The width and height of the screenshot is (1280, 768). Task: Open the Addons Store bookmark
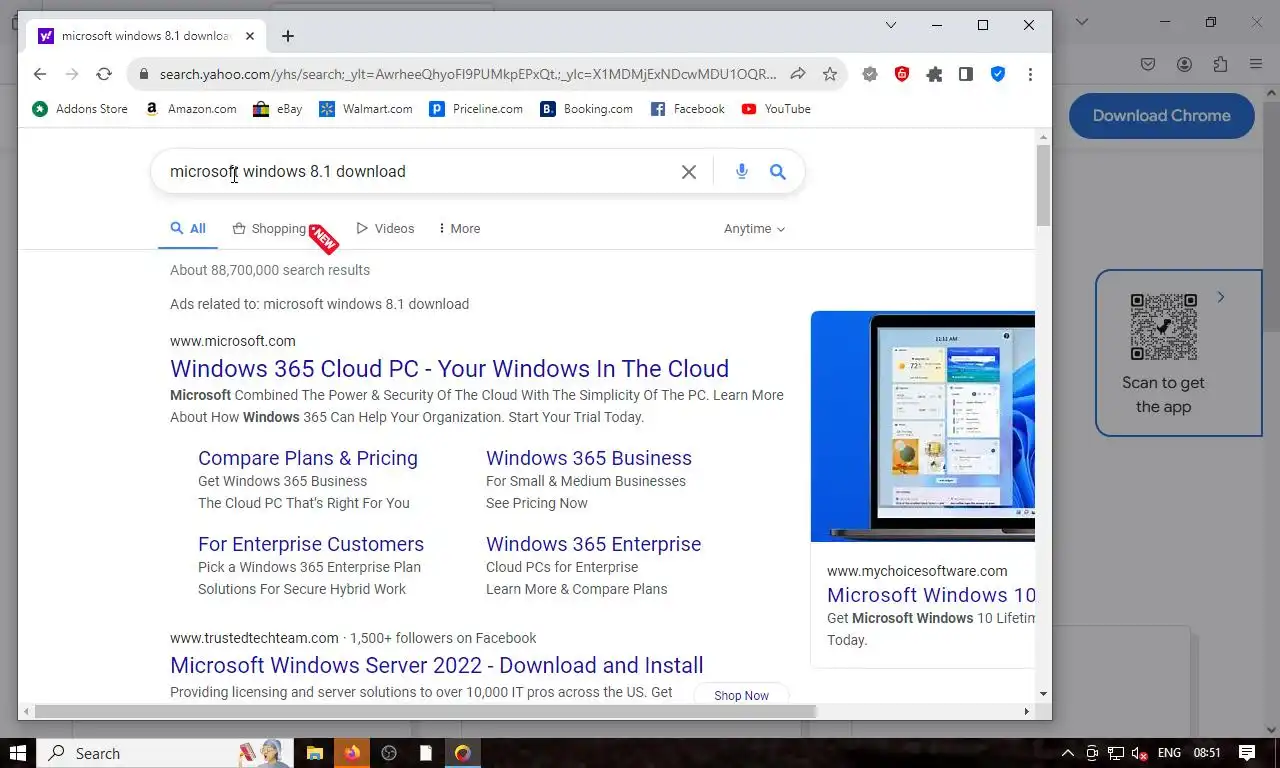coord(80,109)
